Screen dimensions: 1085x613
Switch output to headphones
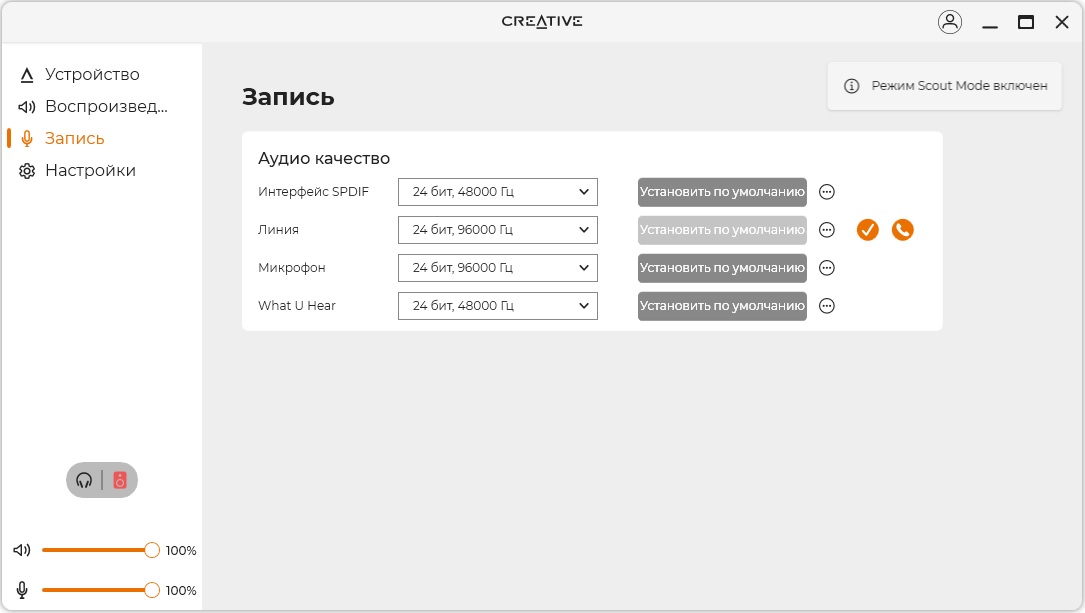85,480
